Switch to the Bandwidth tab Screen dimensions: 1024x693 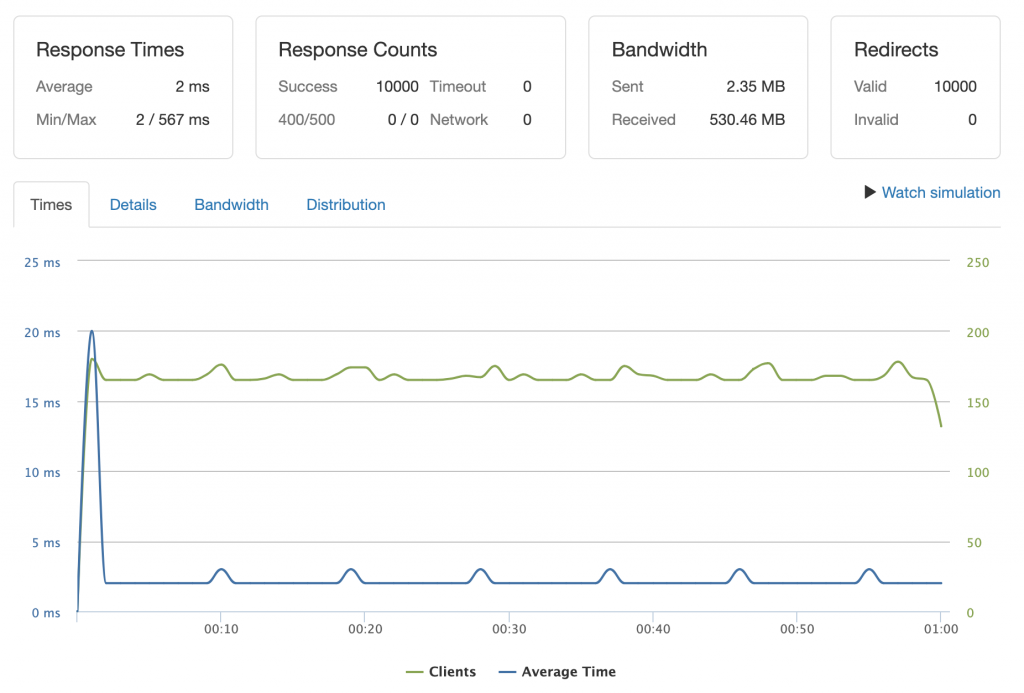(231, 205)
